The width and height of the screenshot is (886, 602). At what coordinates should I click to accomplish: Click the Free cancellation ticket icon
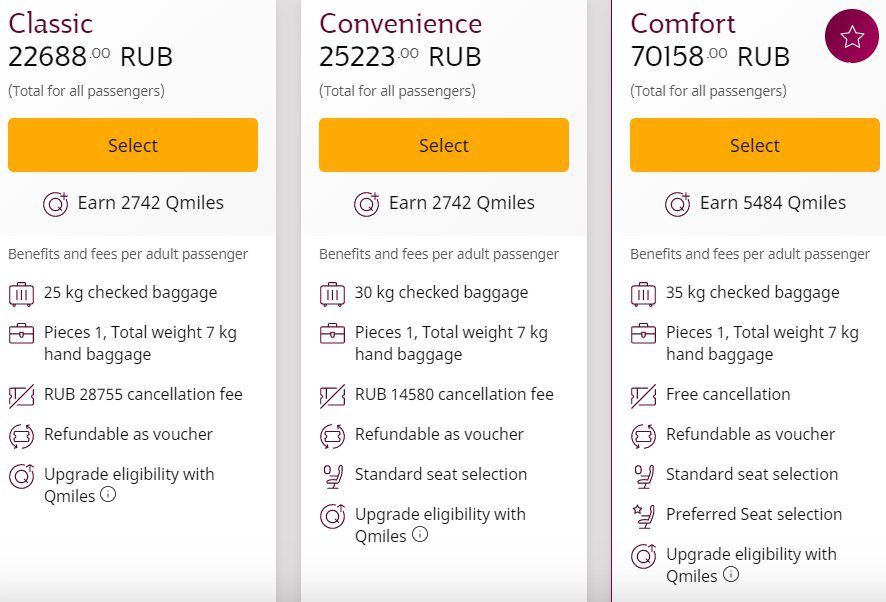click(644, 396)
